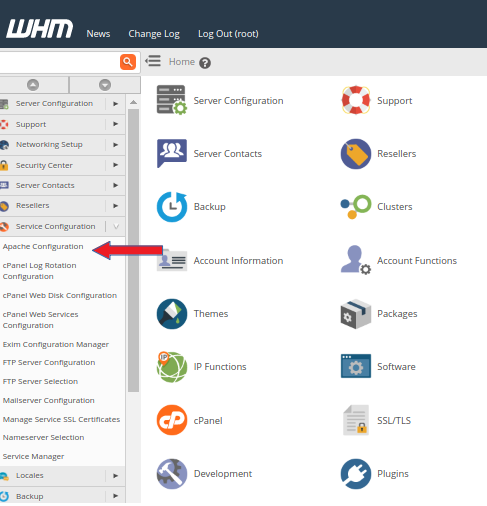Click the WHM logo
This screenshot has height=506, width=487.
pyautogui.click(x=40, y=28)
